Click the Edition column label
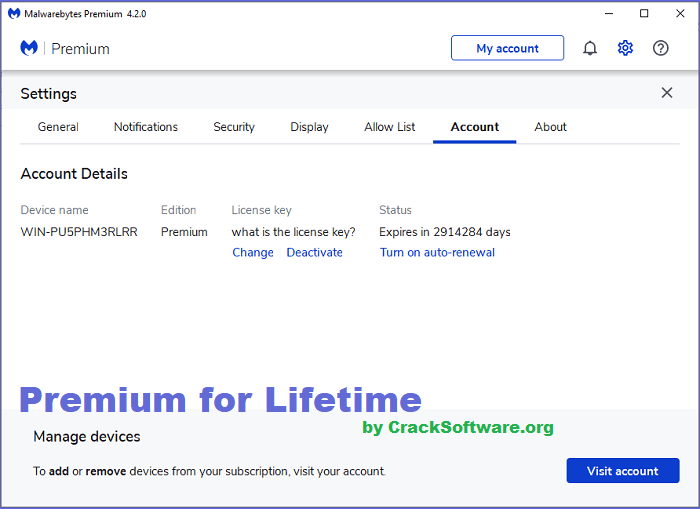Screen dimensions: 700x509 (178, 210)
